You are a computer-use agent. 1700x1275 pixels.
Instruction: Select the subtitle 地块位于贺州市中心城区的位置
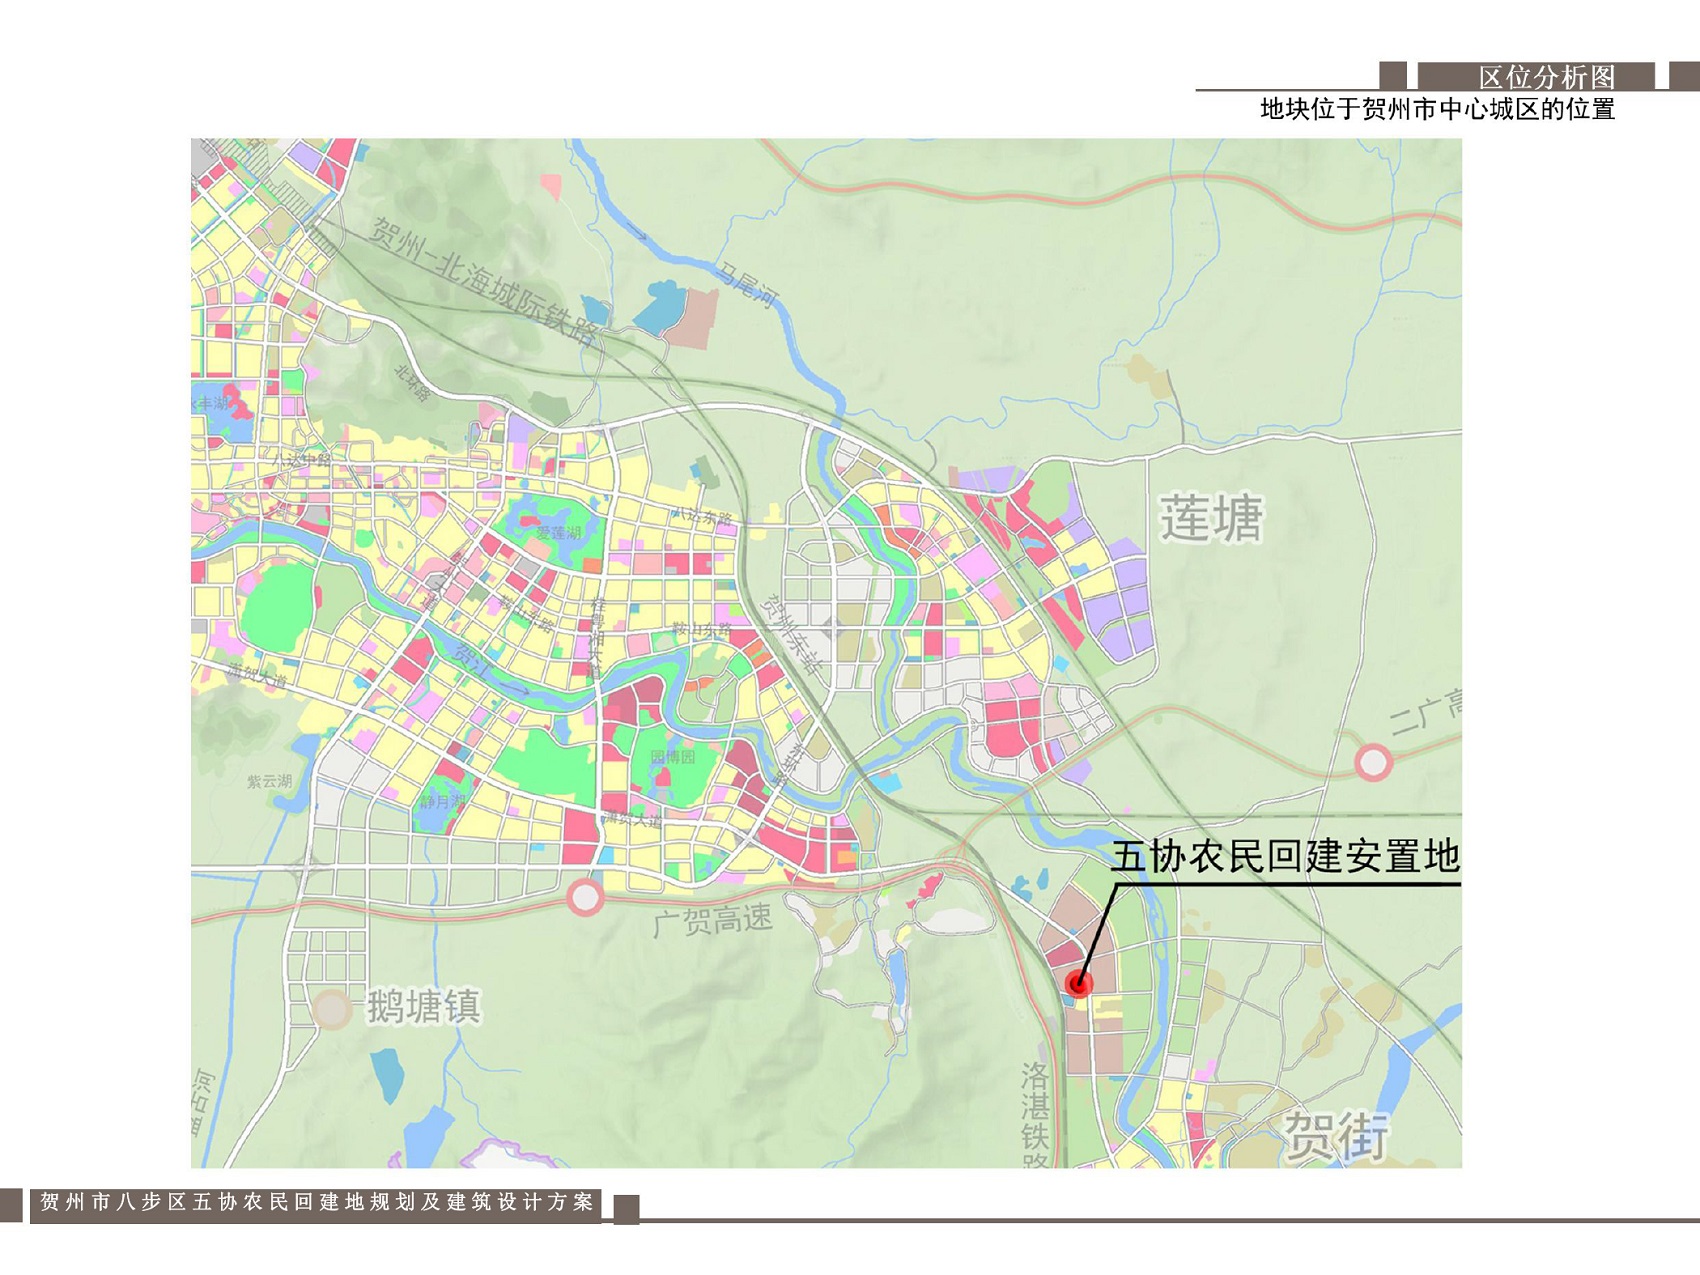[1437, 108]
